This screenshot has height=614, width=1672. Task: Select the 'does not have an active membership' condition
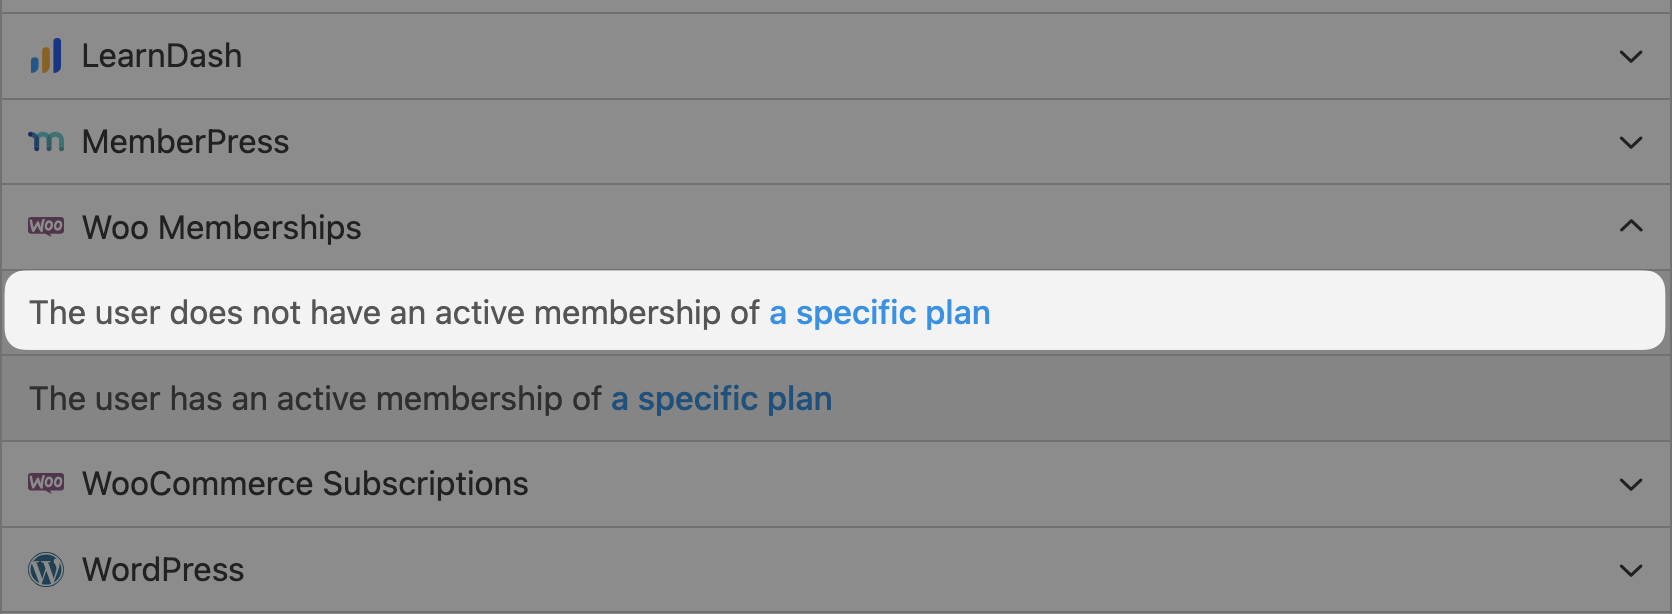[394, 313]
